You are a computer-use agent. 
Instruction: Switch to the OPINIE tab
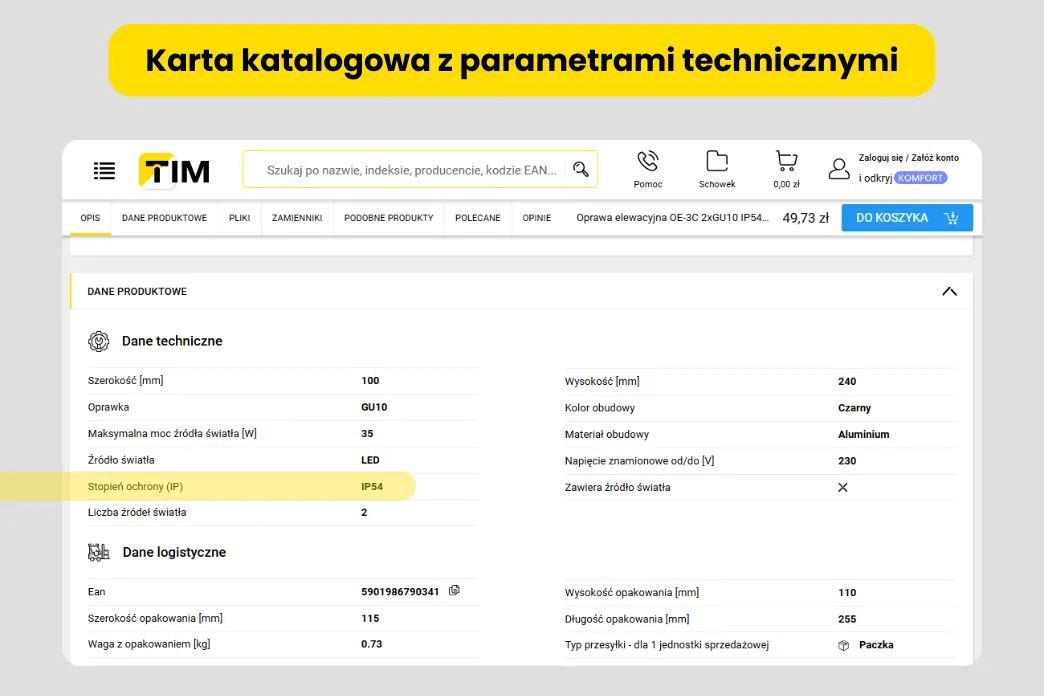pyautogui.click(x=536, y=217)
